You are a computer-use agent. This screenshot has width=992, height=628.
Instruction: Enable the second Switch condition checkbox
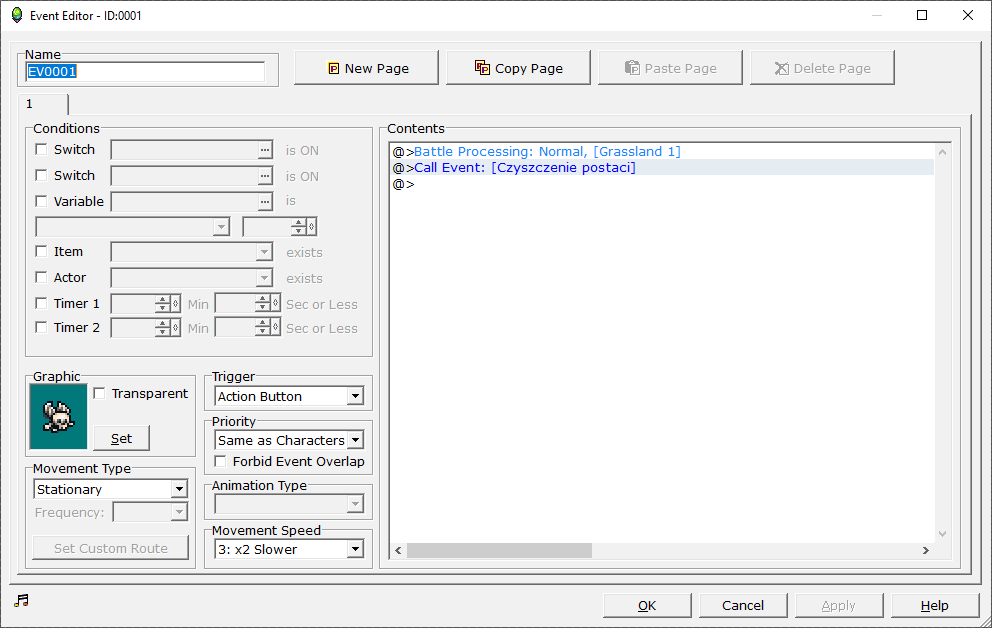[42, 176]
